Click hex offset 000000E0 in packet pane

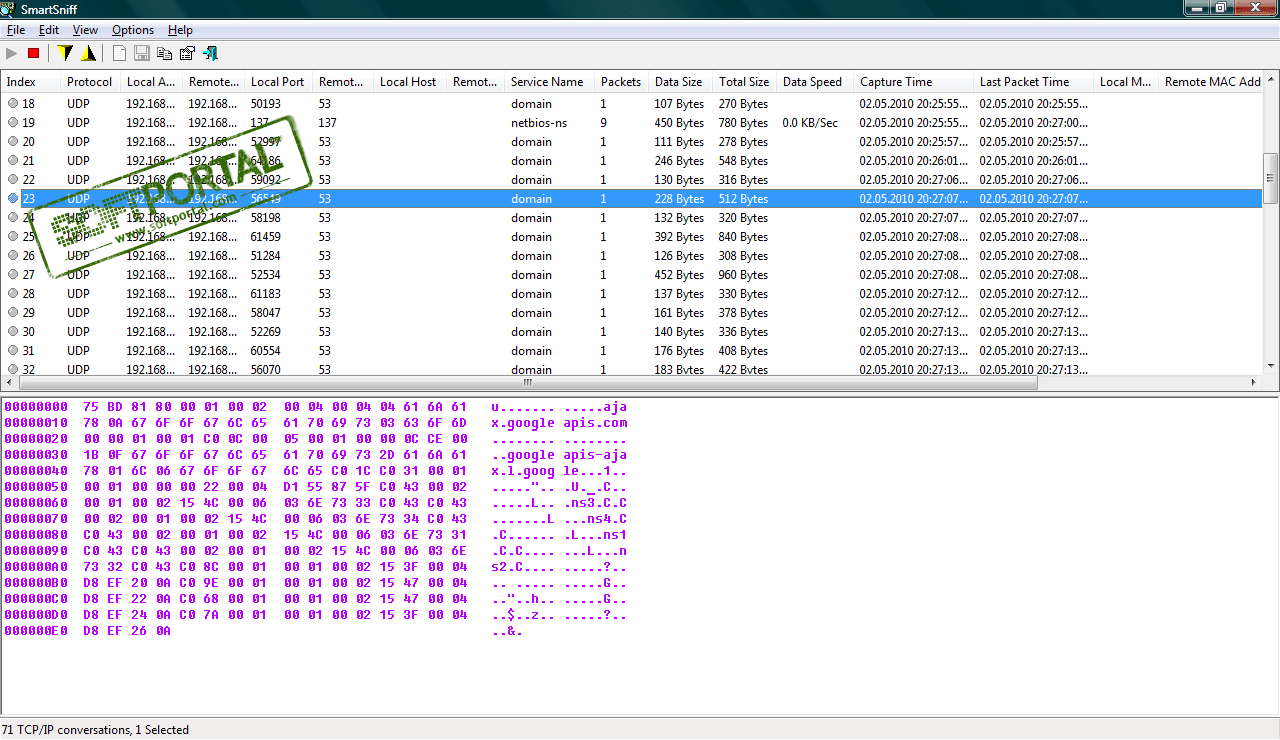point(36,631)
